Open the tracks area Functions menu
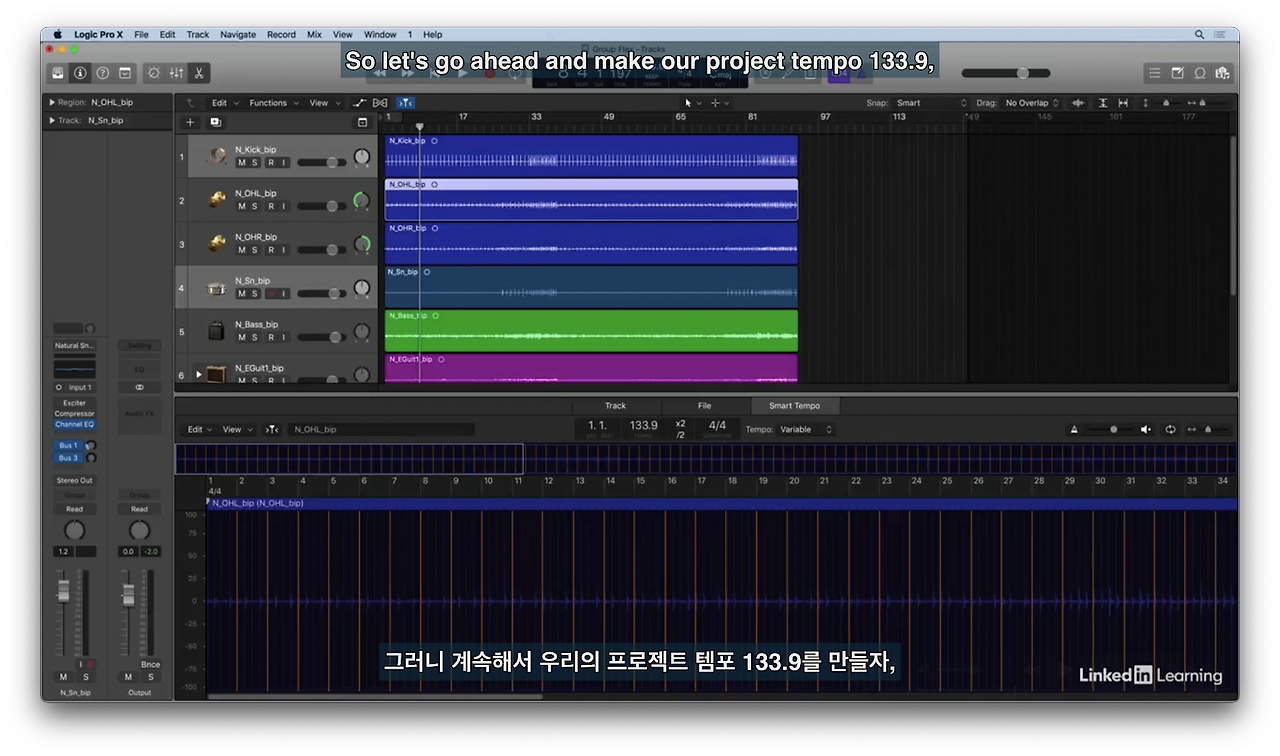This screenshot has height=756, width=1280. [x=272, y=103]
